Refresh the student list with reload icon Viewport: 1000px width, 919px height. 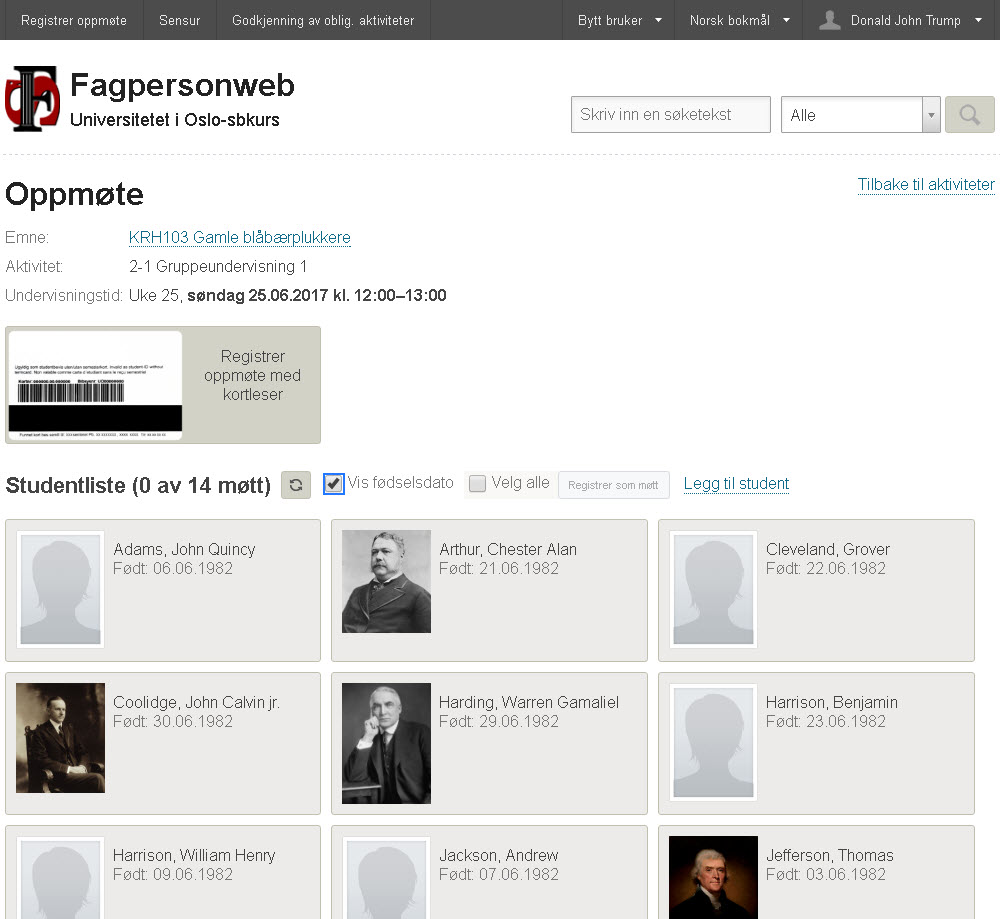296,485
